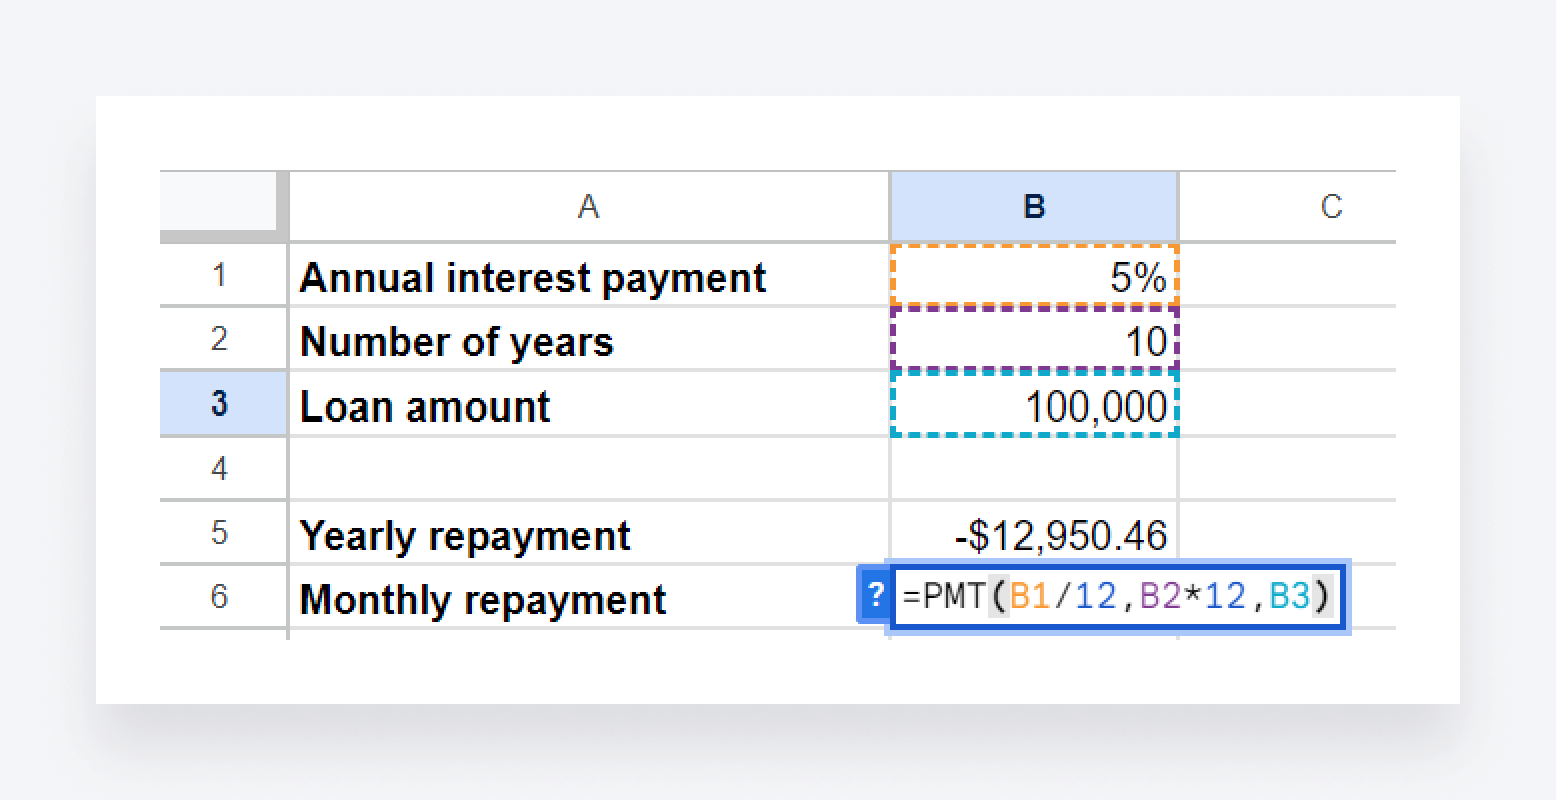Select the empty cell B4
The width and height of the screenshot is (1556, 812).
(x=1034, y=468)
